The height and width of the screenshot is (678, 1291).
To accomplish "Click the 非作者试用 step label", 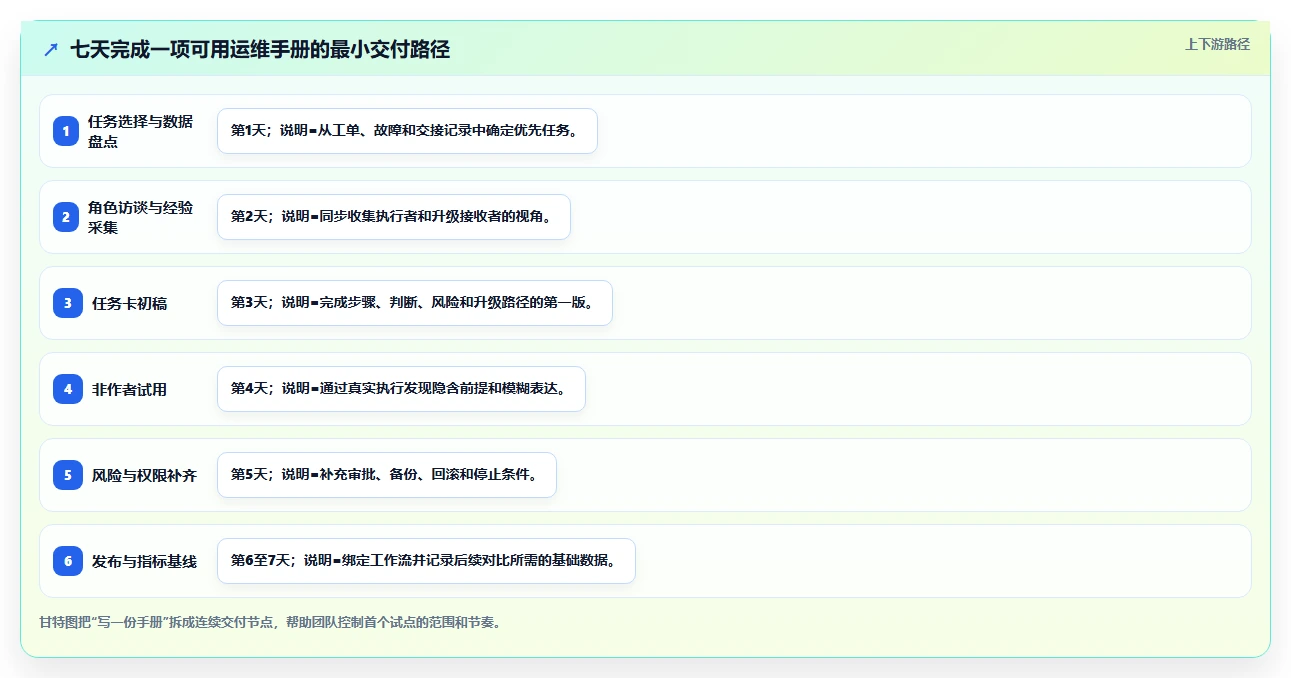I will 129,389.
